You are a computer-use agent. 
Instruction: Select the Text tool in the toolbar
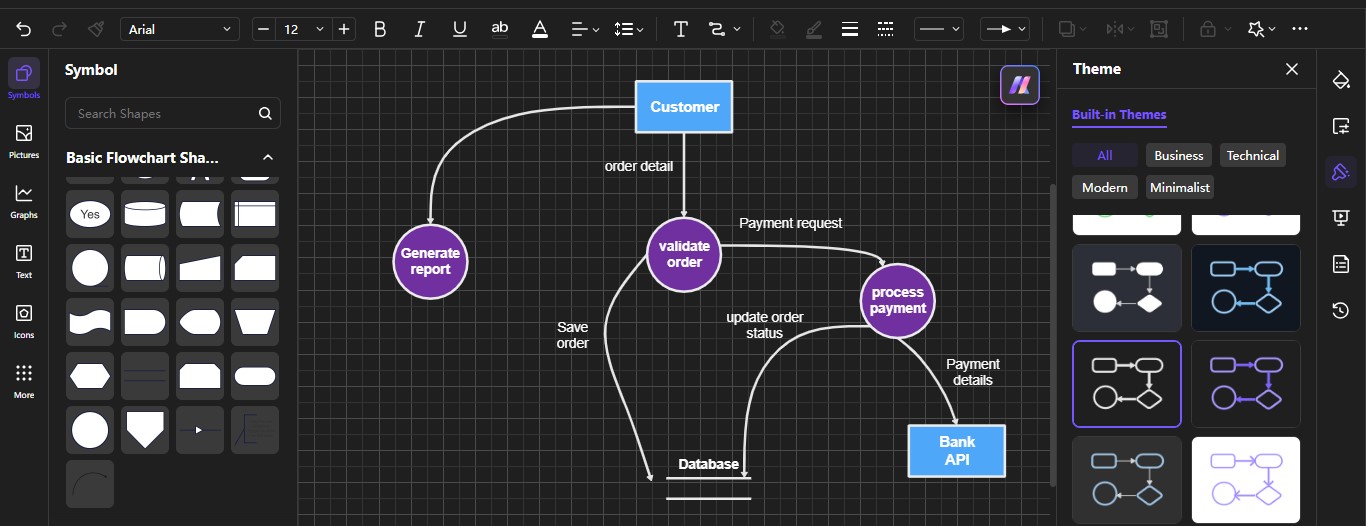pyautogui.click(x=681, y=29)
